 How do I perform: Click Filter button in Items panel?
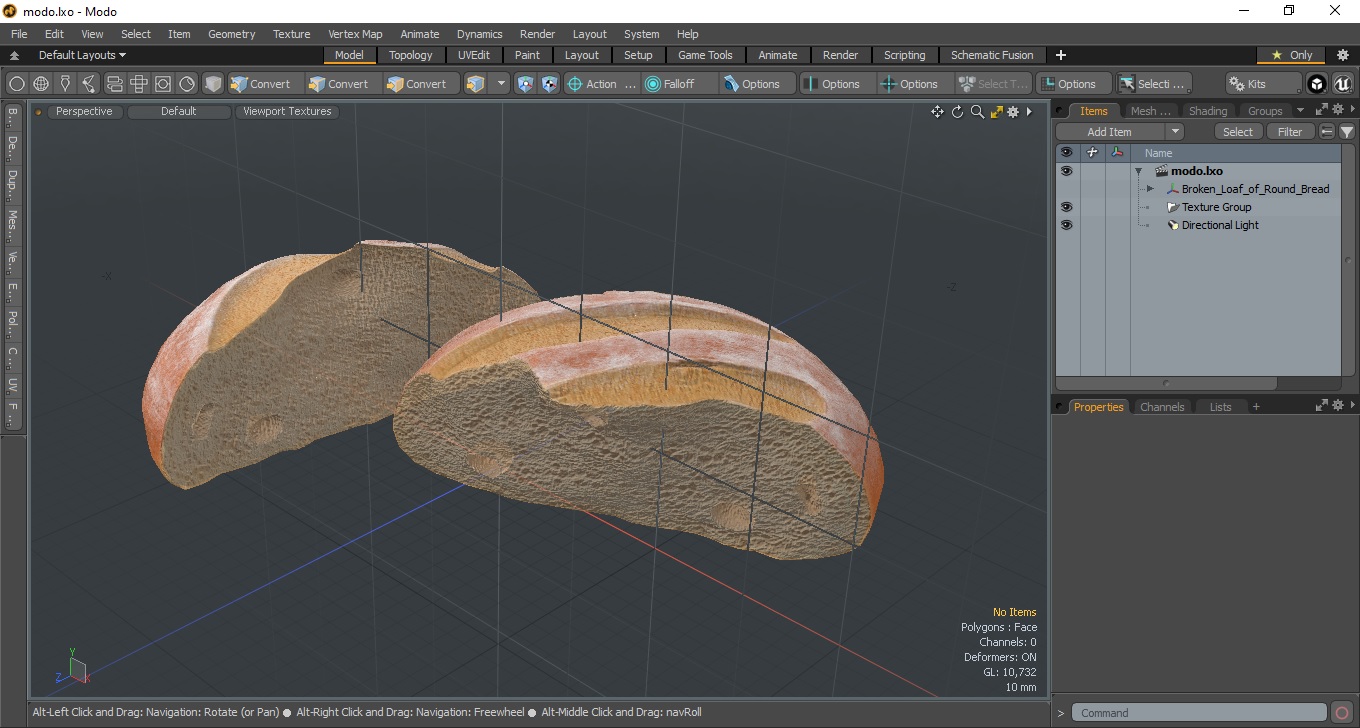tap(1291, 132)
